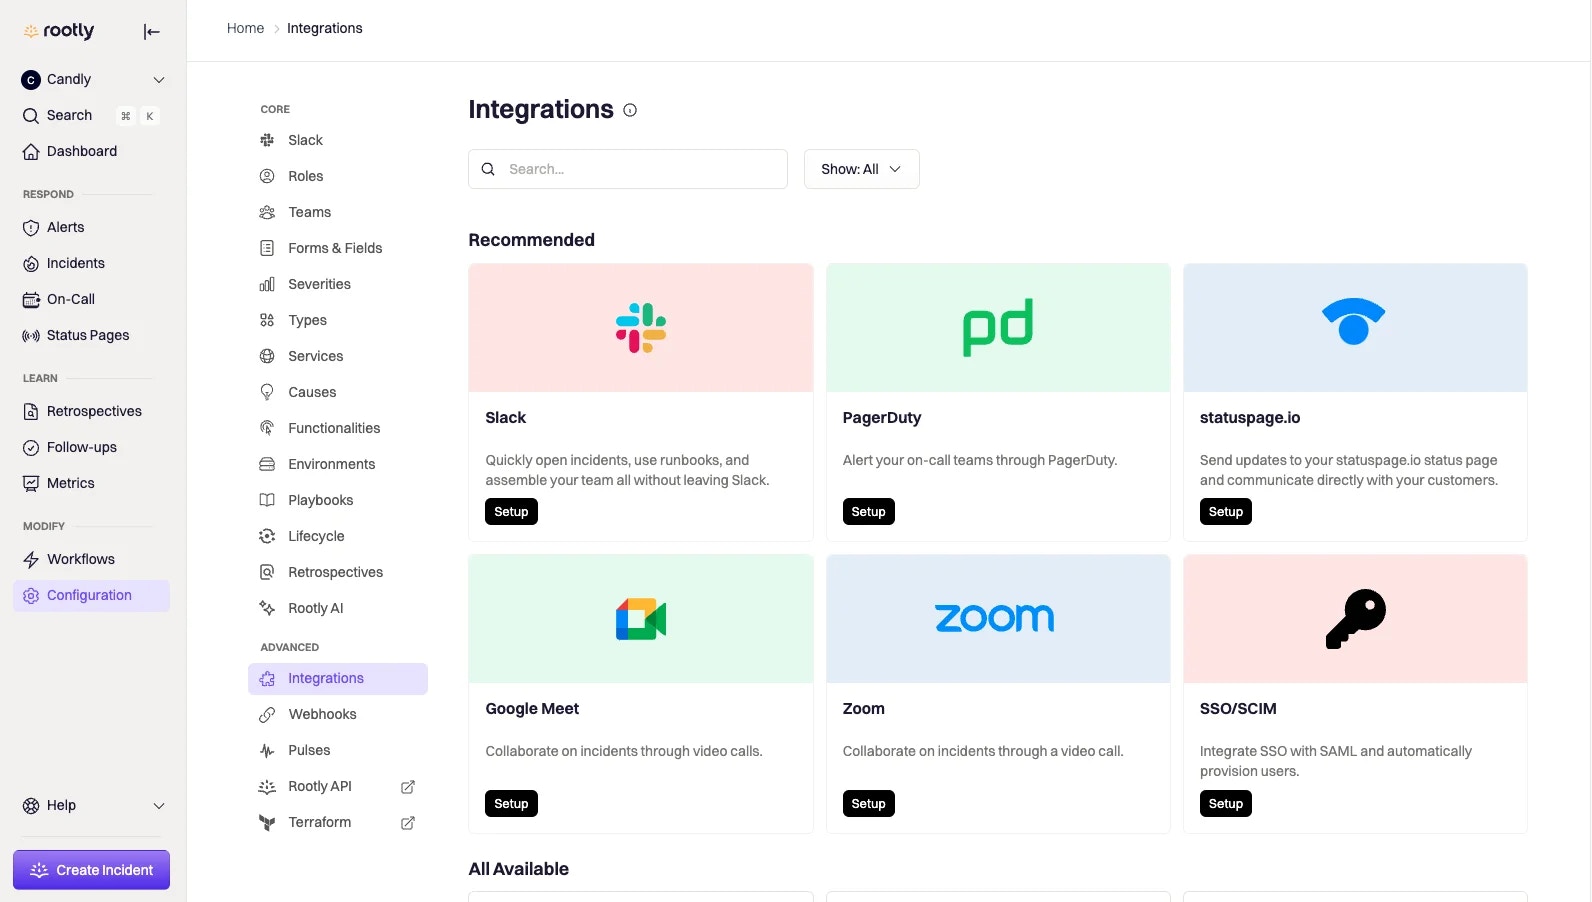The height and width of the screenshot is (902, 1592).
Task: Click the Playbooks book icon
Action: point(267,501)
